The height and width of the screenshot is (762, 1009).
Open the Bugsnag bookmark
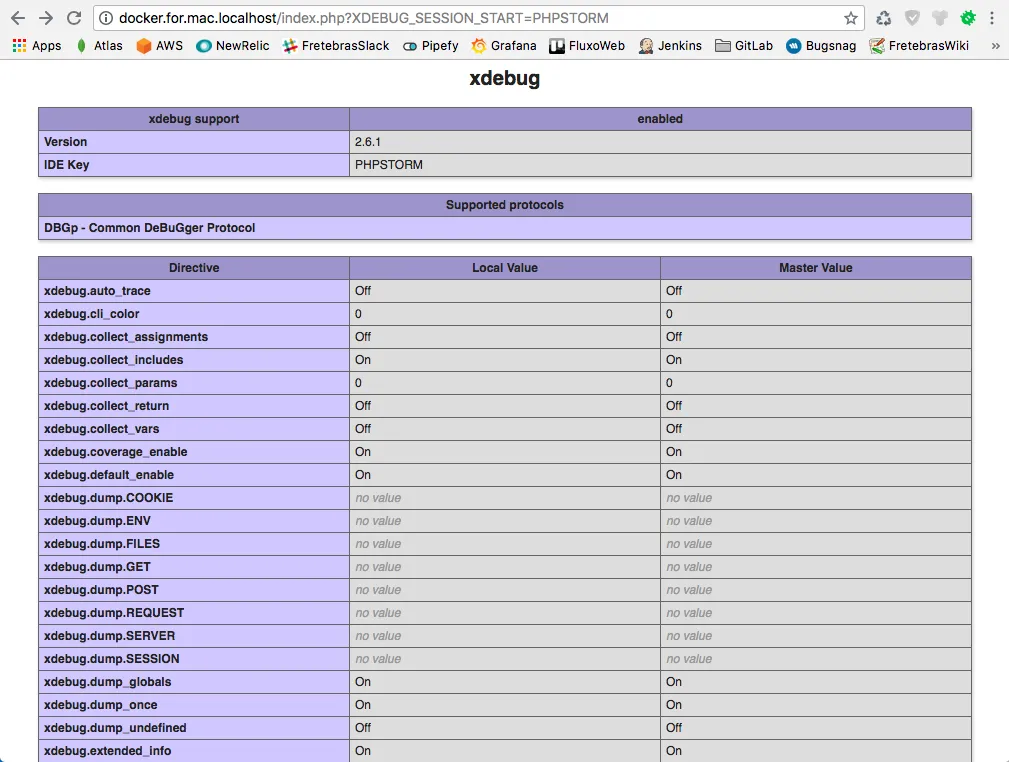coord(821,46)
